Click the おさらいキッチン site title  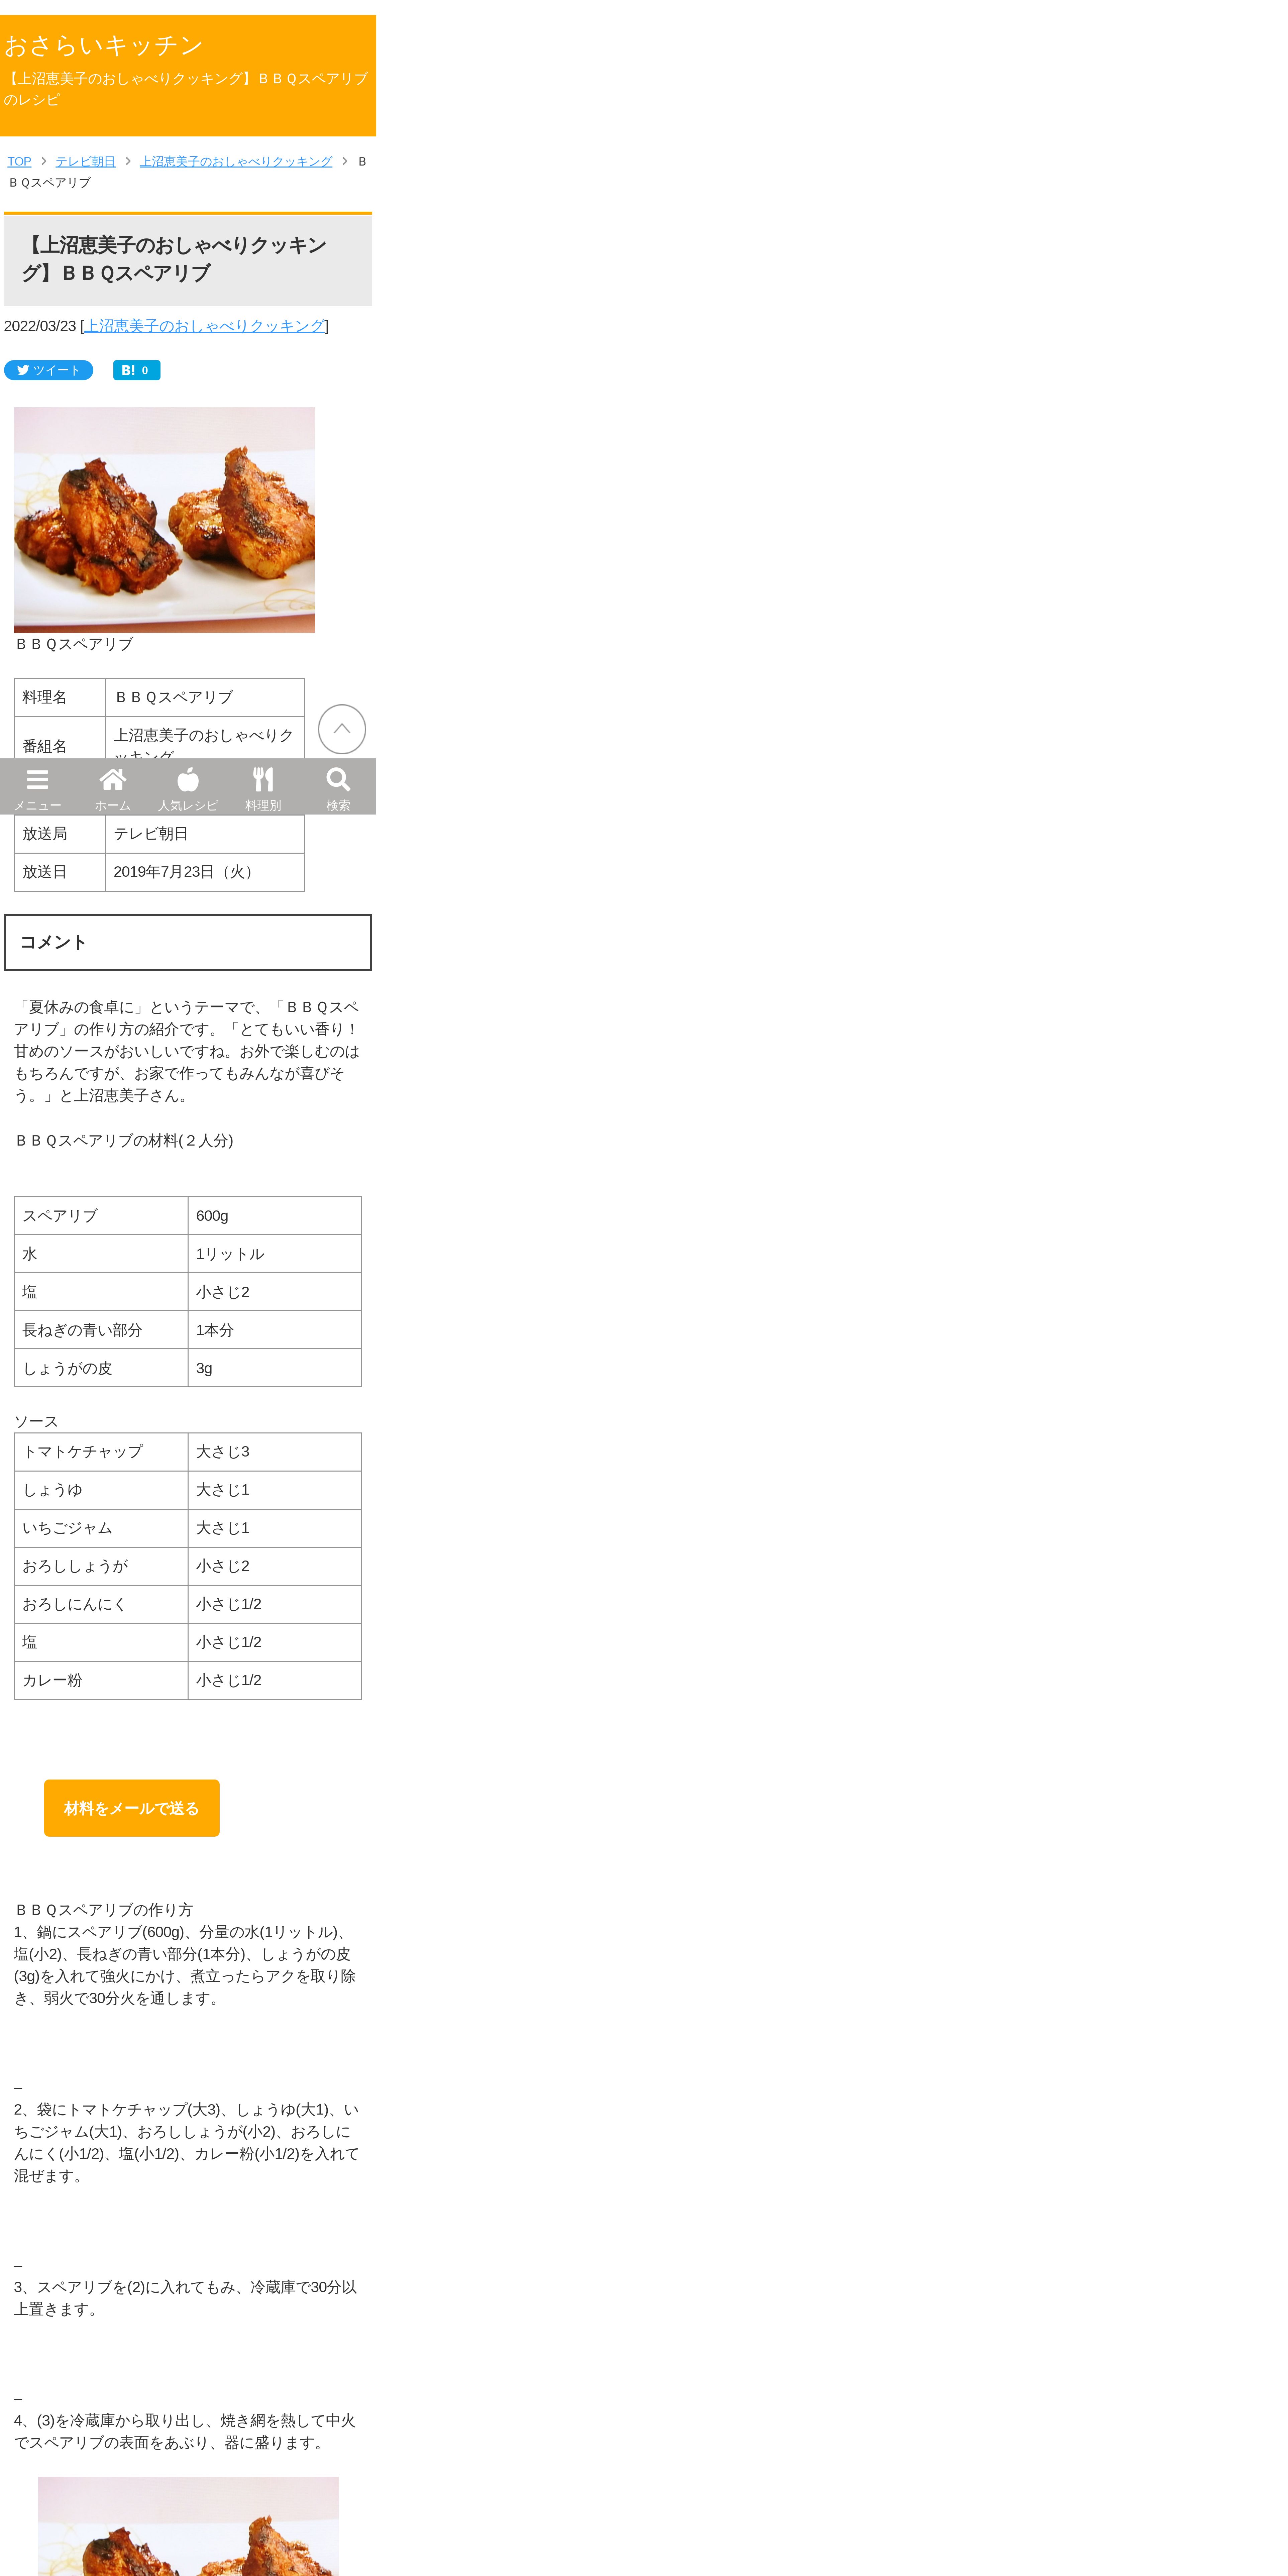[x=104, y=45]
